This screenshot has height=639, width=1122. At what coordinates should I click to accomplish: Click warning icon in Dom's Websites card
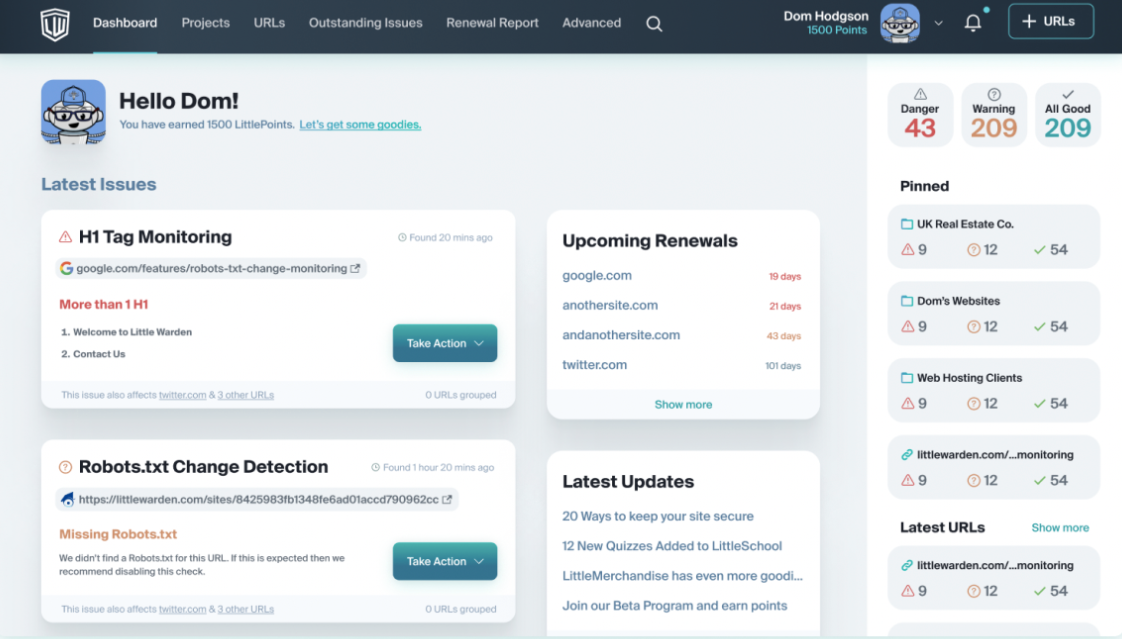[973, 326]
